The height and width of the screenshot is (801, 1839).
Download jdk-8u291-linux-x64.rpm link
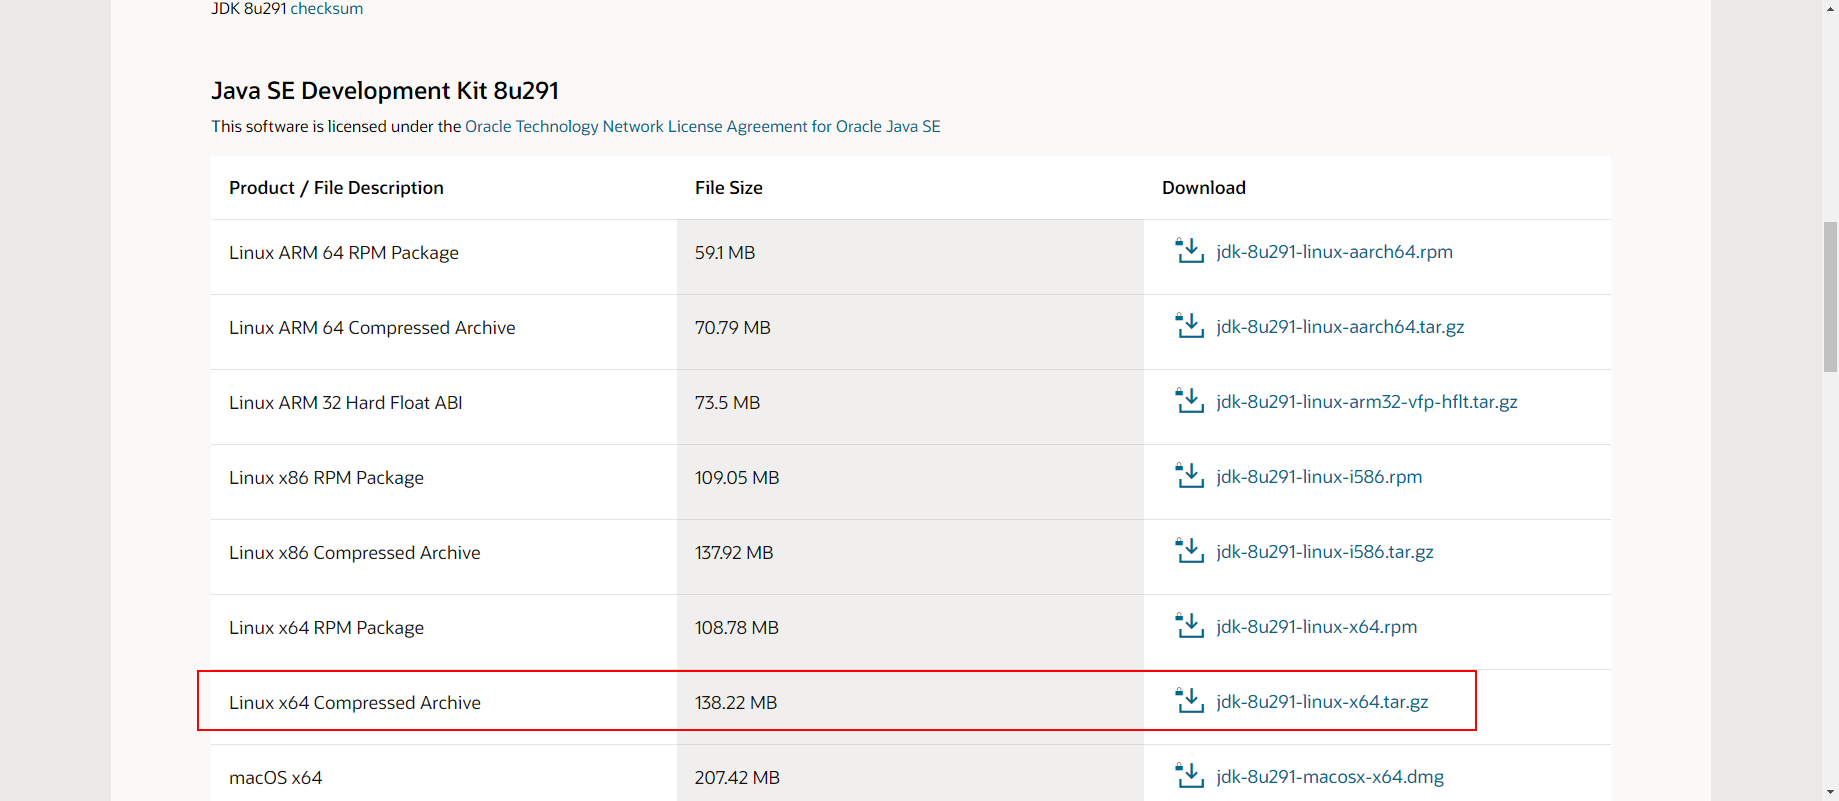[x=1316, y=627]
